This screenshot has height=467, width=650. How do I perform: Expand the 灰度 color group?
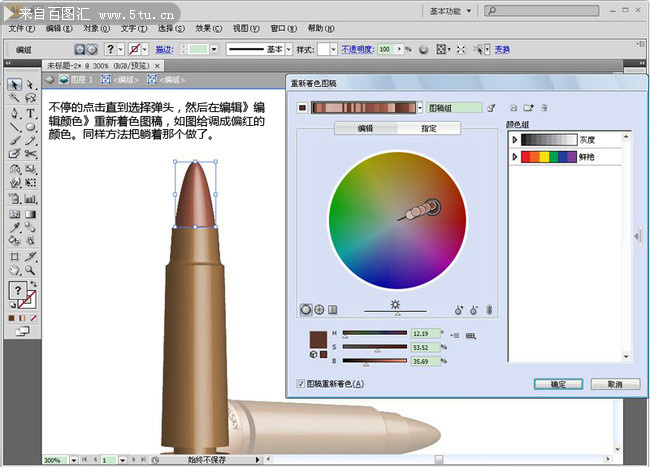click(516, 141)
